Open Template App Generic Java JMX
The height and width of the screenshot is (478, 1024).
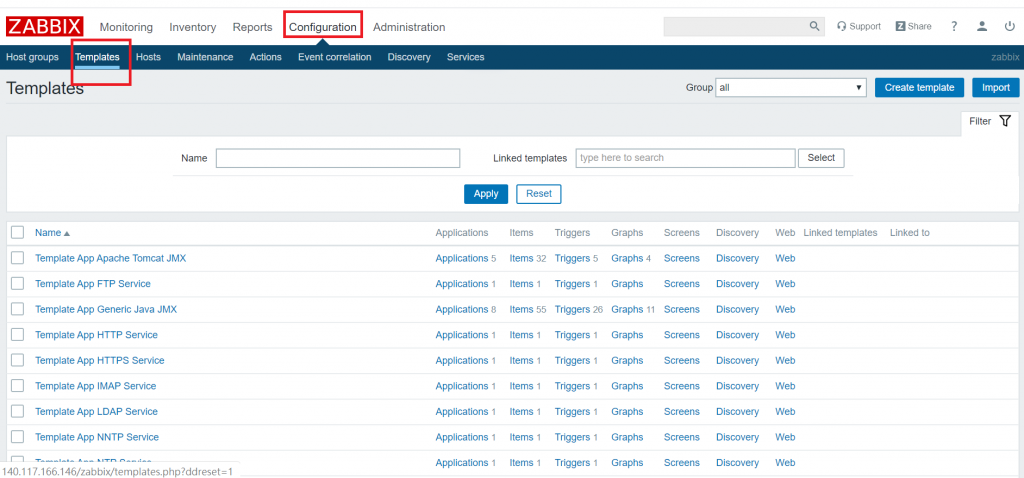pos(106,309)
